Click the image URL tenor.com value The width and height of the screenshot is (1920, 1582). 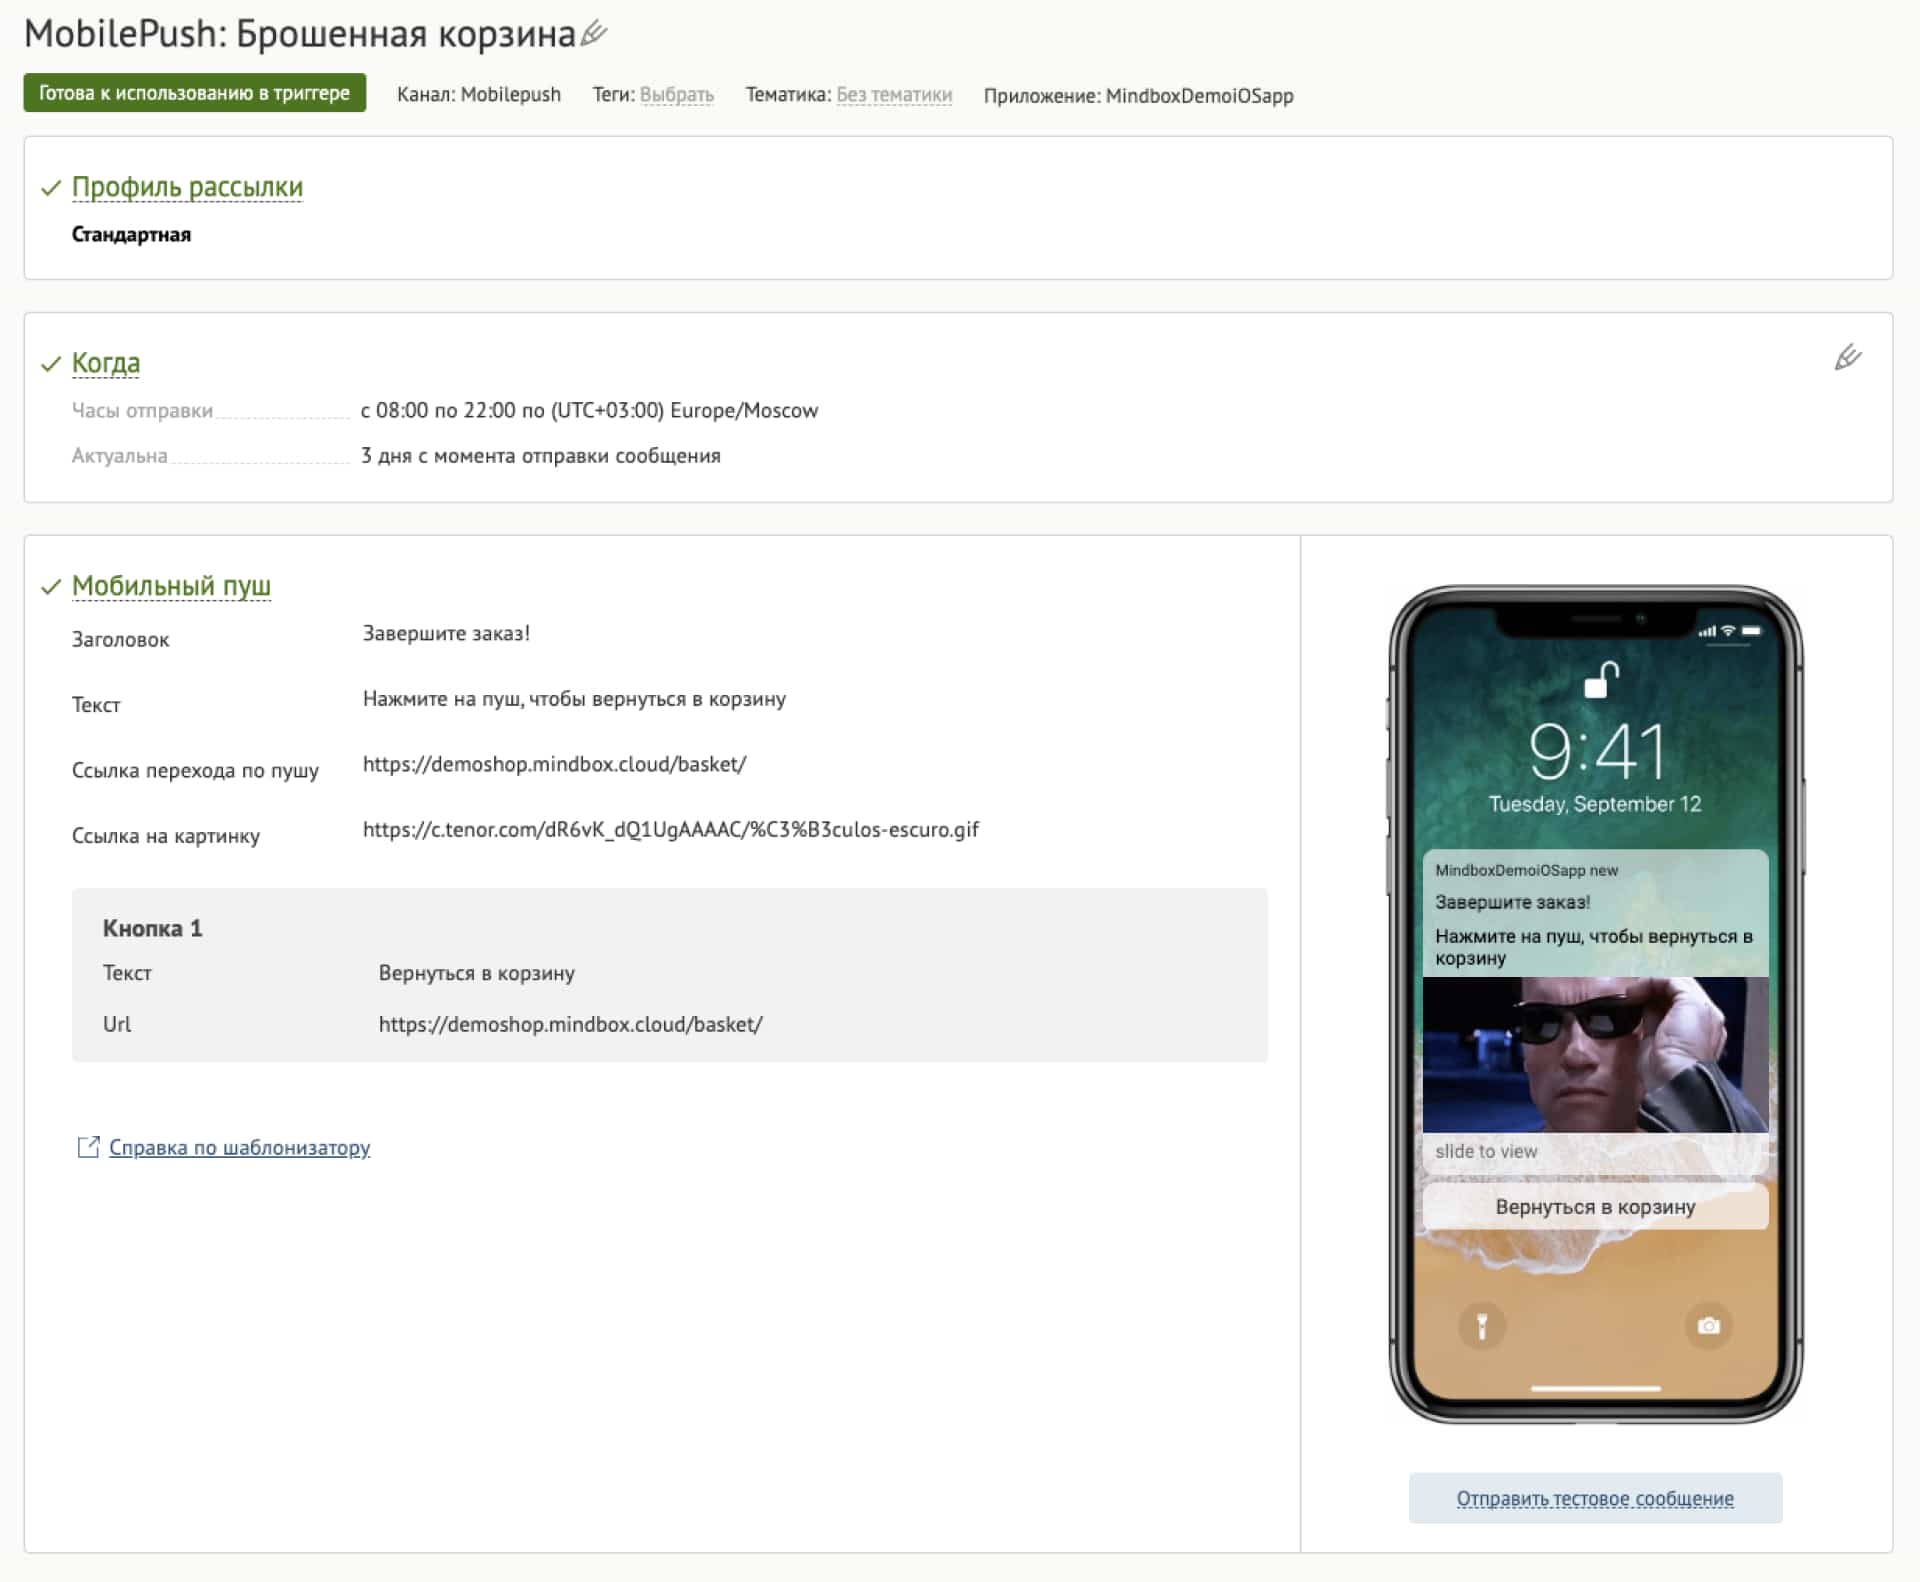click(x=670, y=830)
